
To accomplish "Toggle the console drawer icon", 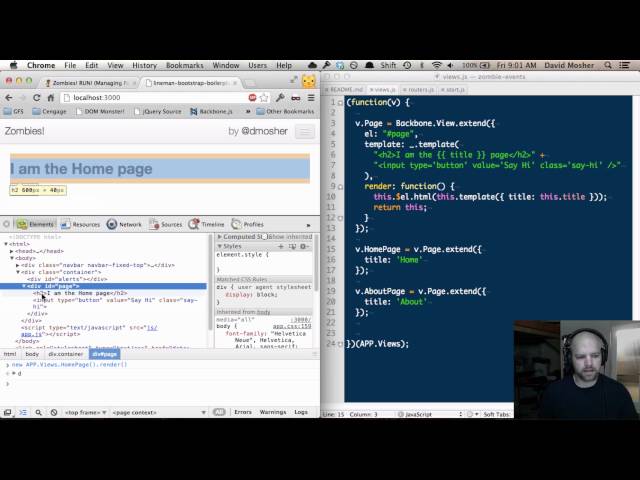I will click(23, 413).
